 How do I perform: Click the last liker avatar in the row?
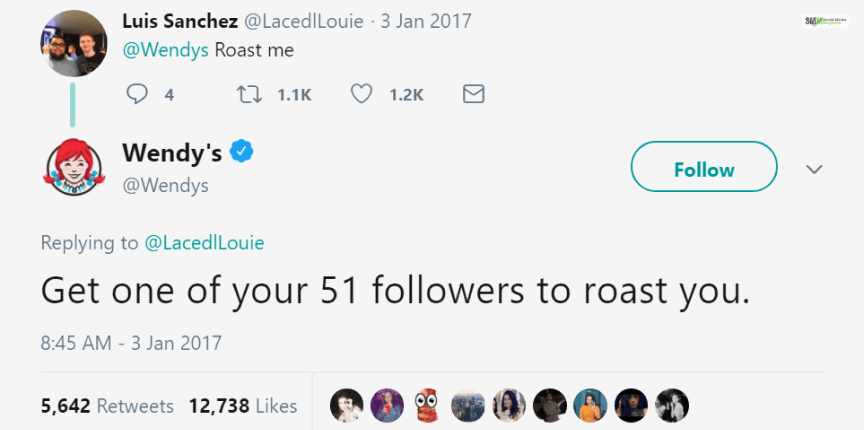click(672, 405)
